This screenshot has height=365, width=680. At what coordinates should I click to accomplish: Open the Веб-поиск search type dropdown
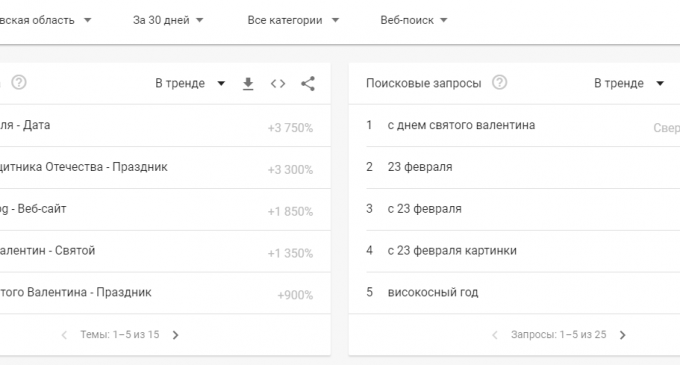pyautogui.click(x=414, y=20)
